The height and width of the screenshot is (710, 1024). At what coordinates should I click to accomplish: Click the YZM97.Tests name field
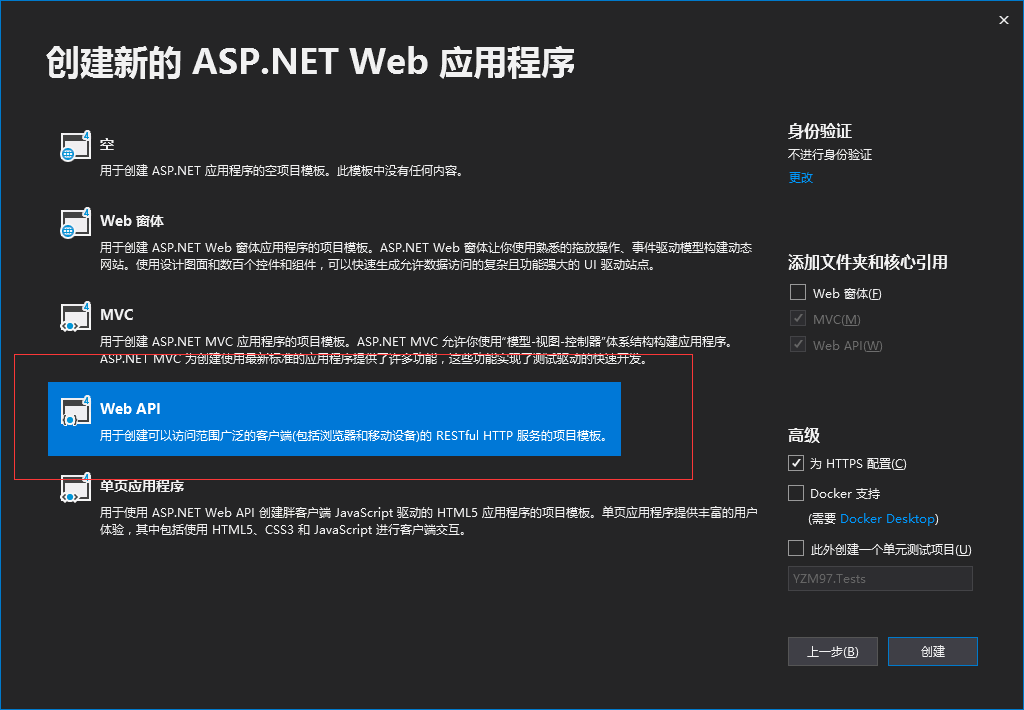[880, 579]
